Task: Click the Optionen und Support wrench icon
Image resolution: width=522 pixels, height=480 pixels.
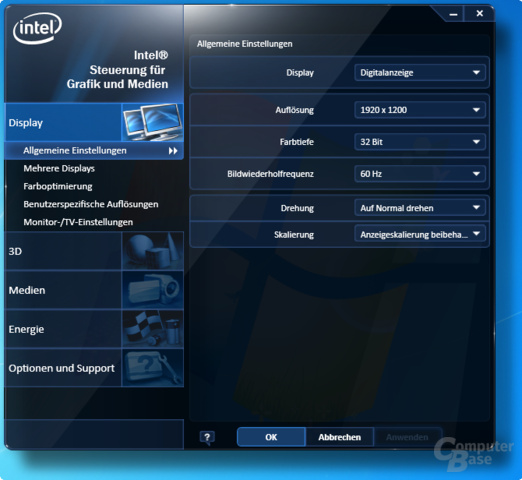Action: pyautogui.click(x=153, y=368)
